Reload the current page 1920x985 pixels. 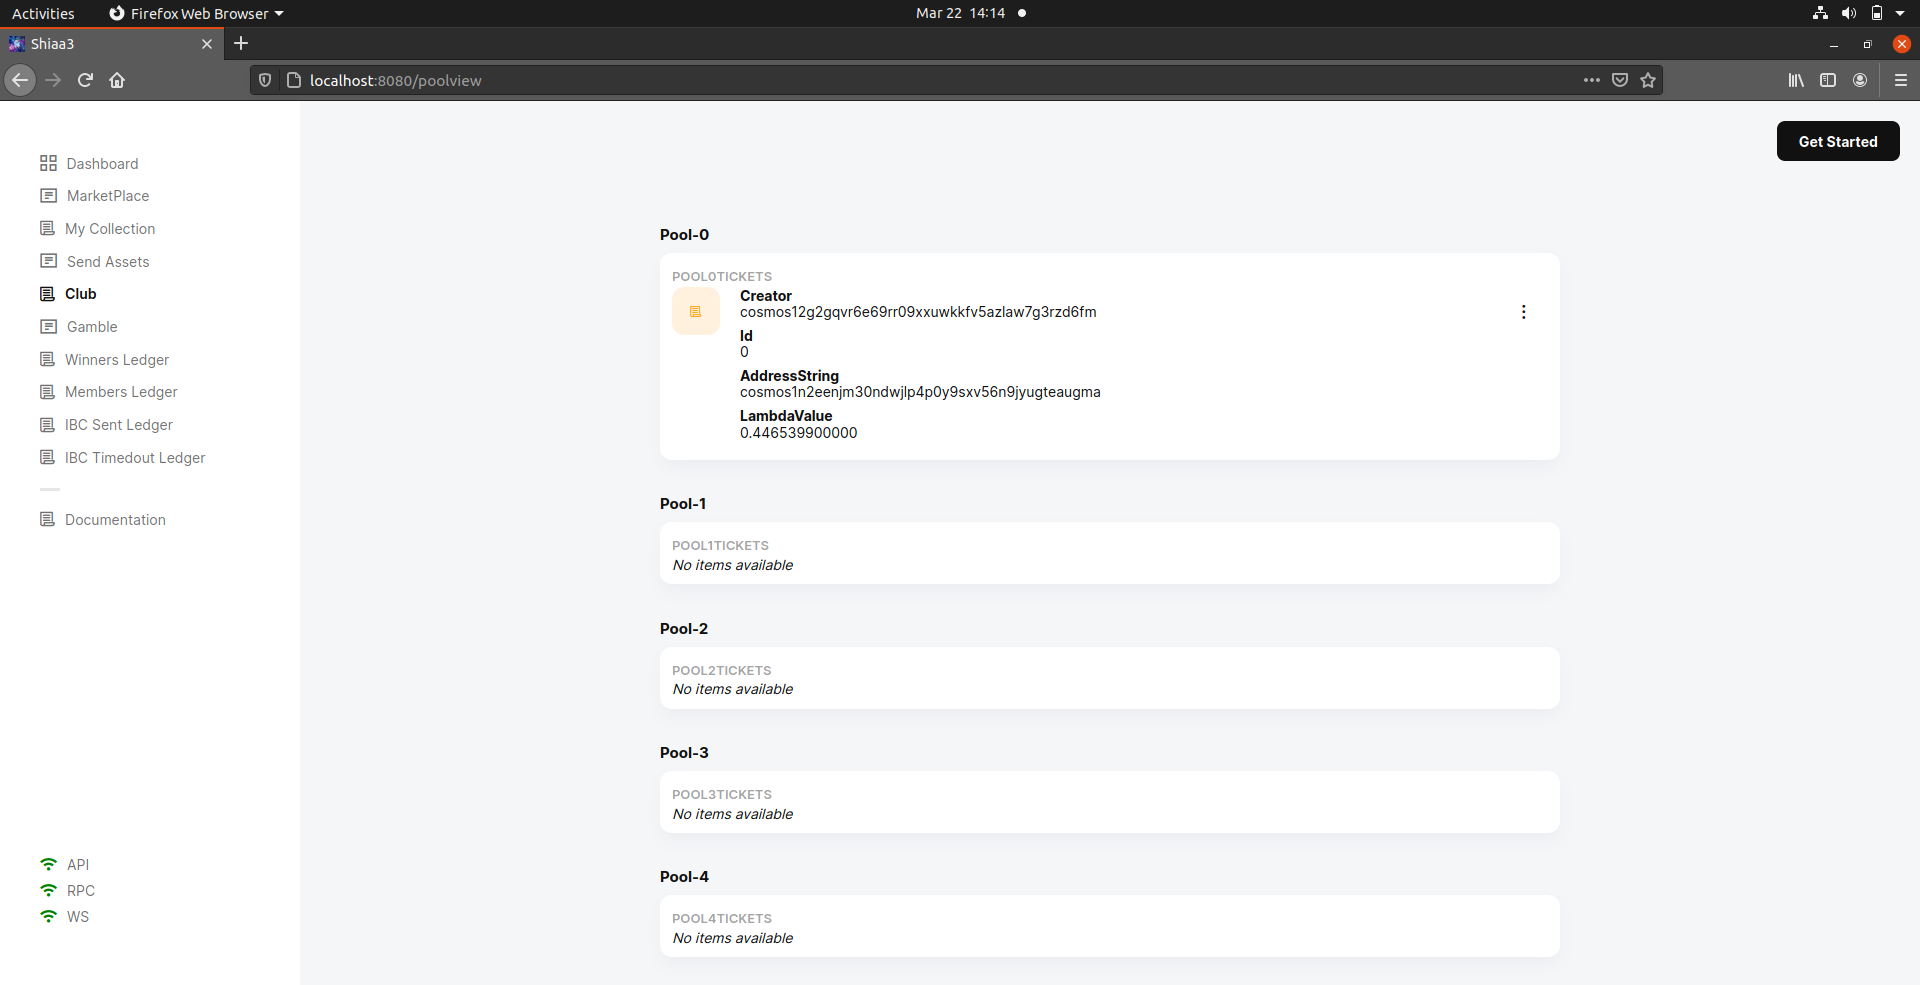(85, 80)
